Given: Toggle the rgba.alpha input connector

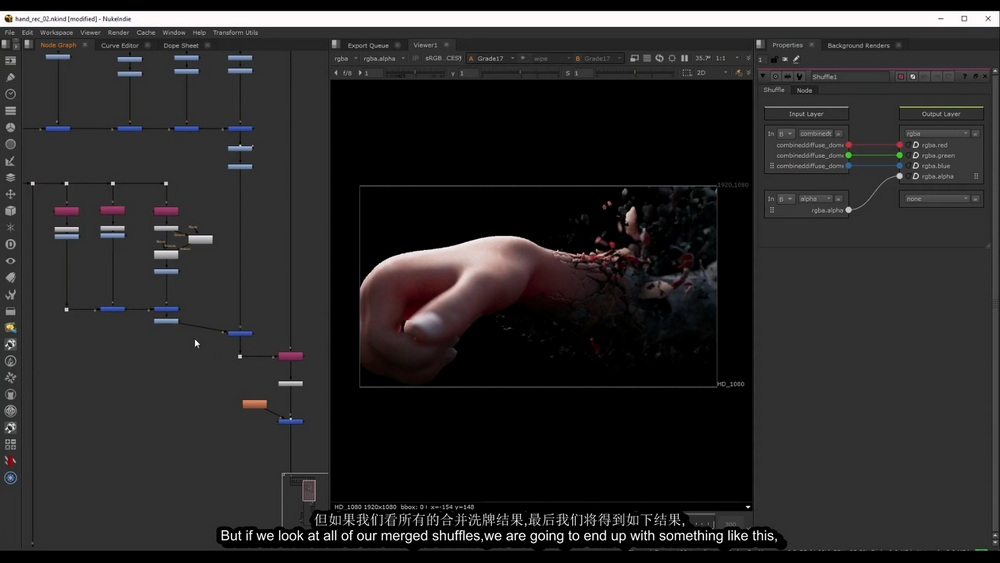Looking at the screenshot, I should tap(849, 210).
